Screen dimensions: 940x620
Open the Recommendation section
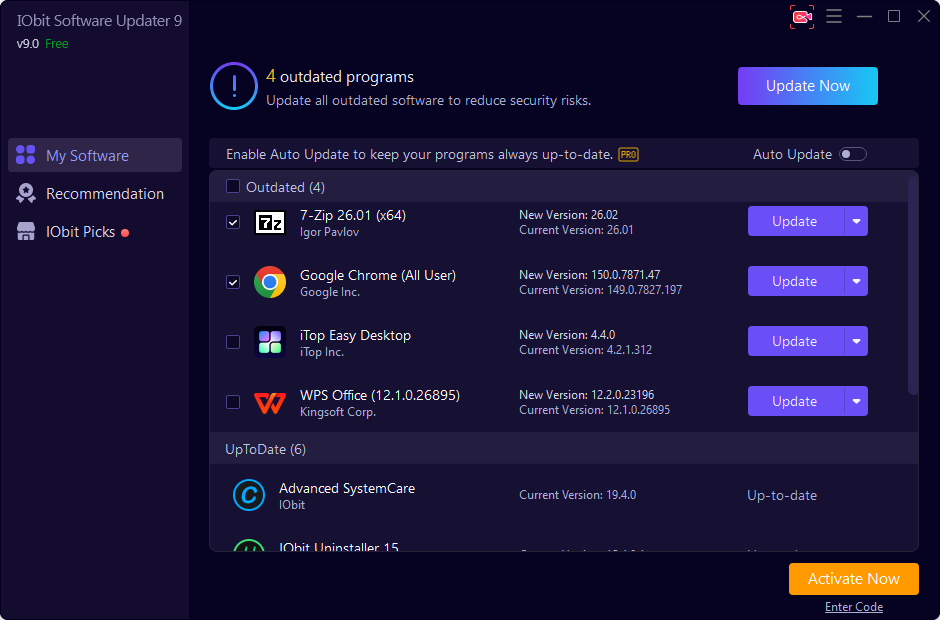pos(95,194)
